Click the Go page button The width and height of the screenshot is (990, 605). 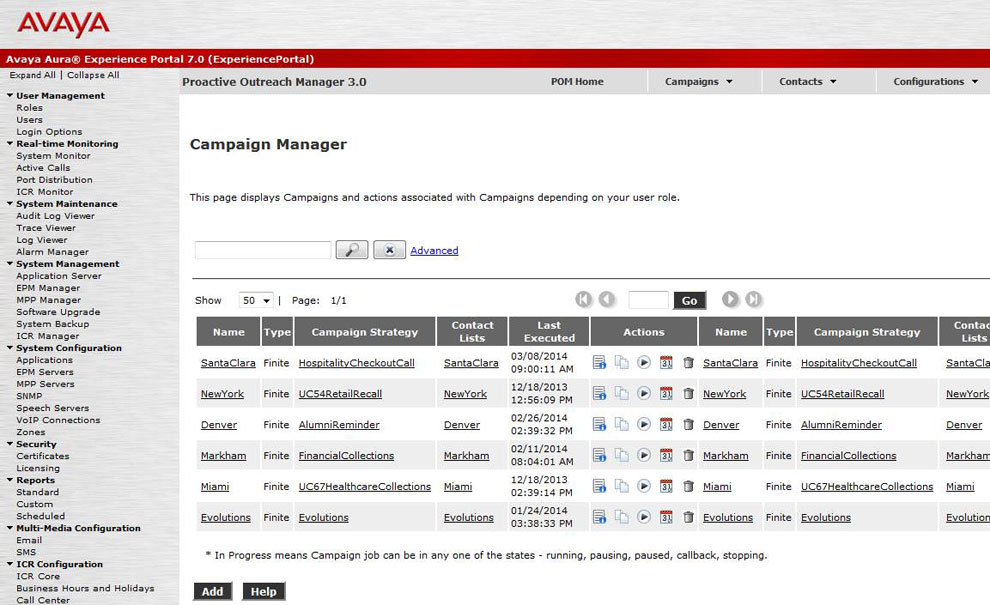coord(689,300)
